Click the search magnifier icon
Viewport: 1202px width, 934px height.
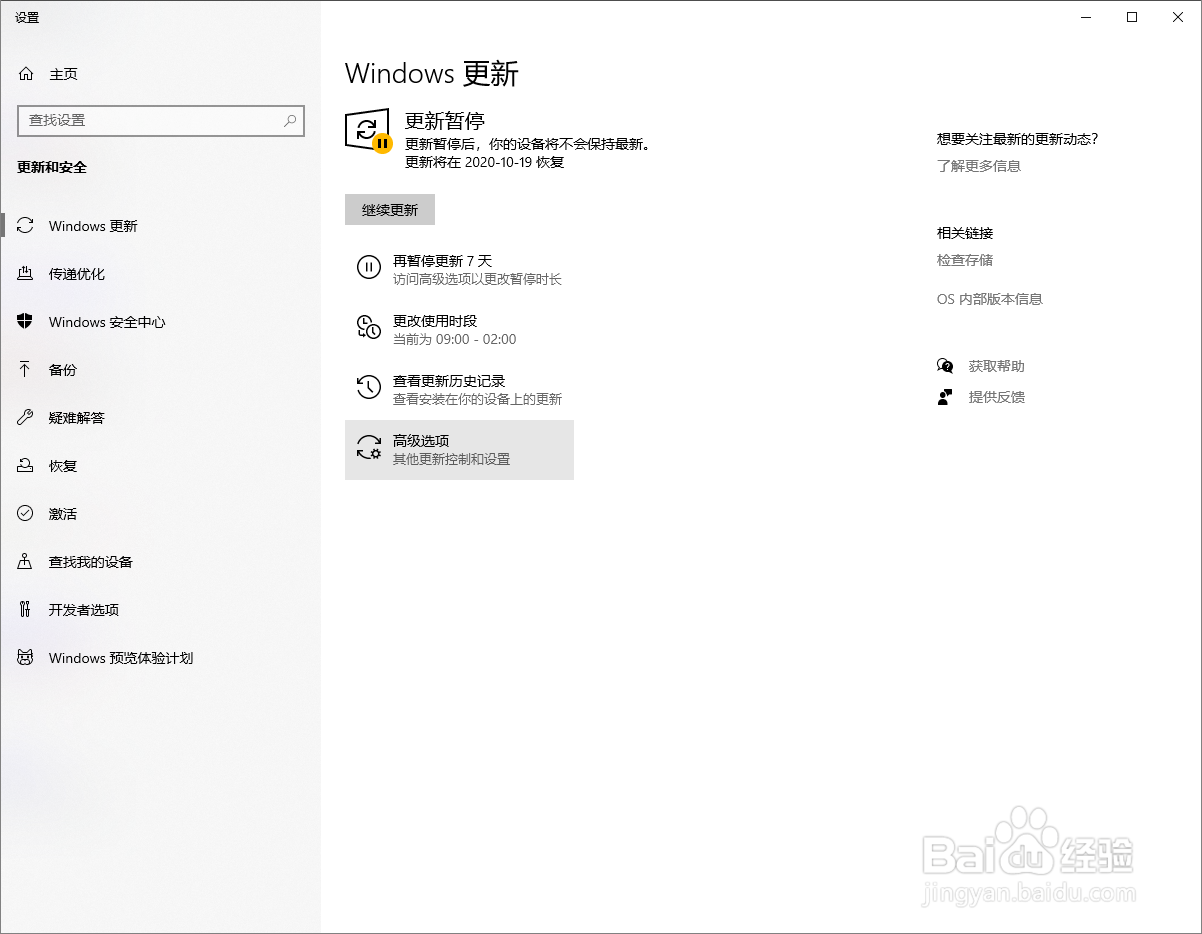pyautogui.click(x=290, y=120)
